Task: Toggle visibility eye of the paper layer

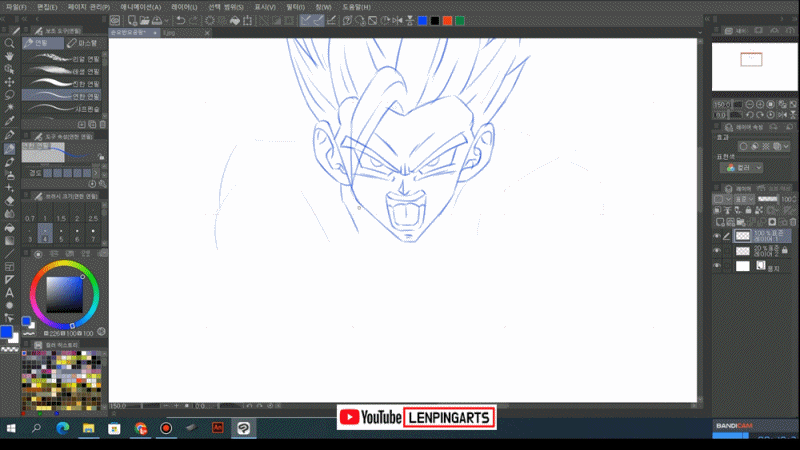Action: coord(717,266)
